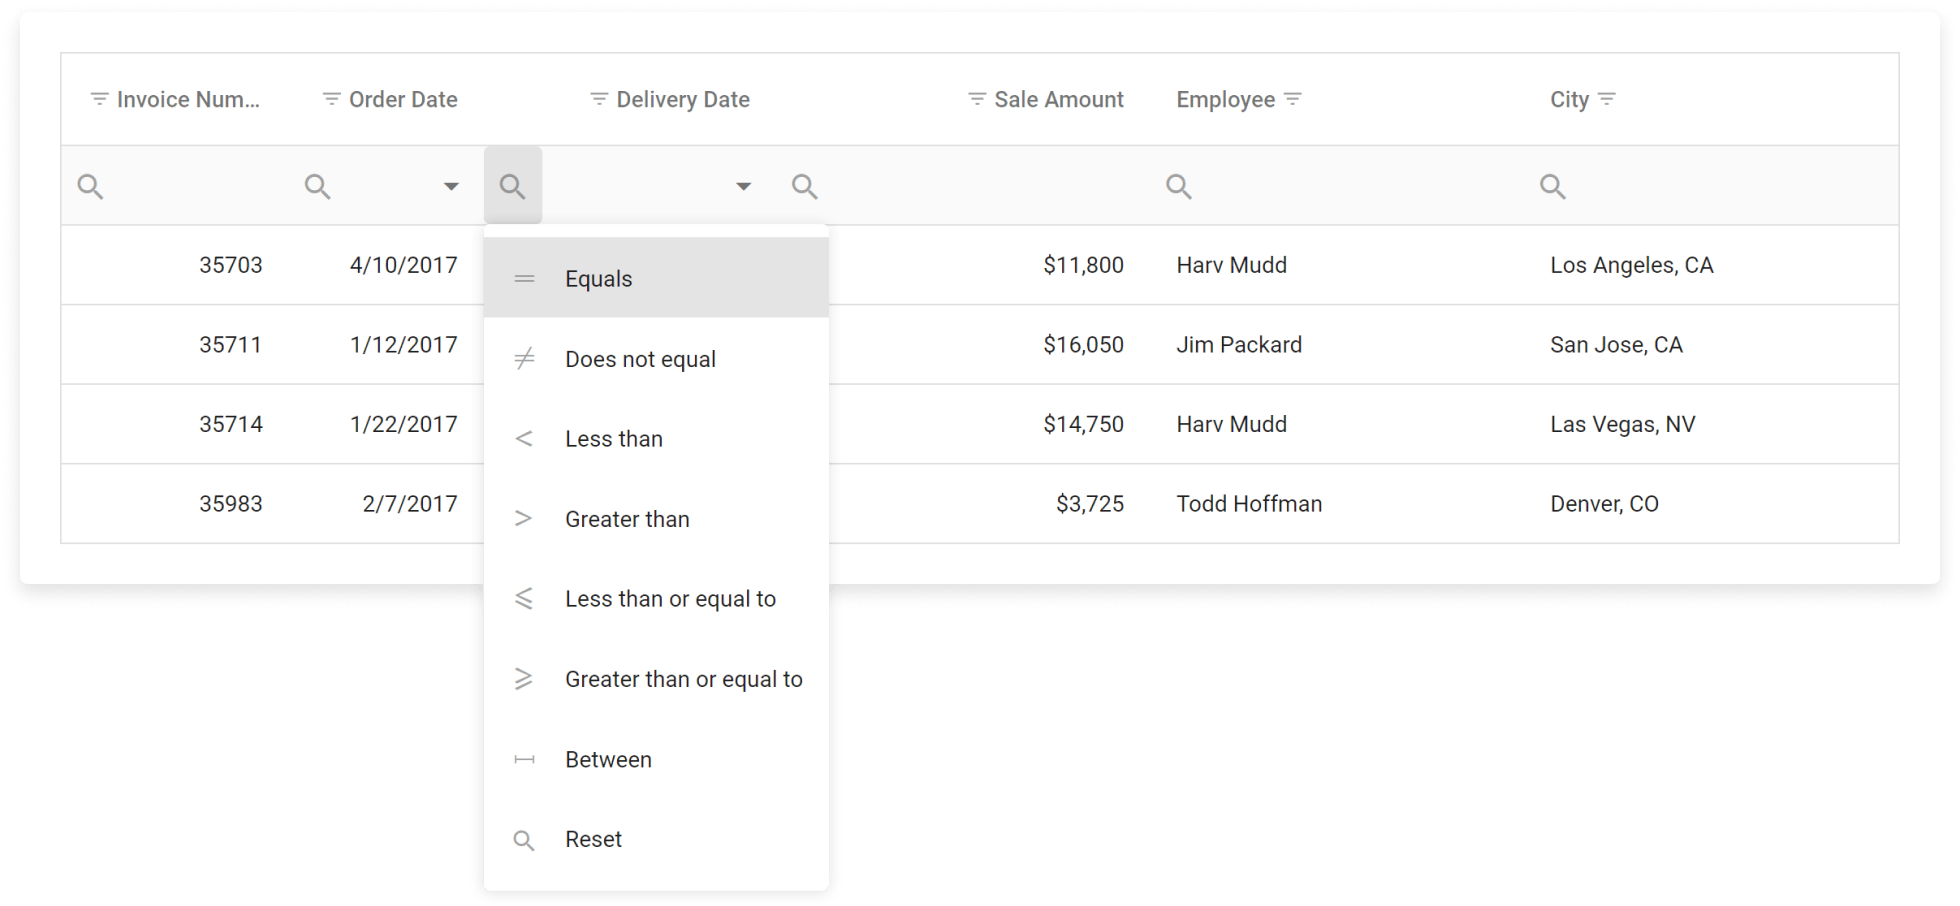The width and height of the screenshot is (1960, 906).
Task: Open the Delivery Date filter dropdown arrow
Action: [742, 185]
